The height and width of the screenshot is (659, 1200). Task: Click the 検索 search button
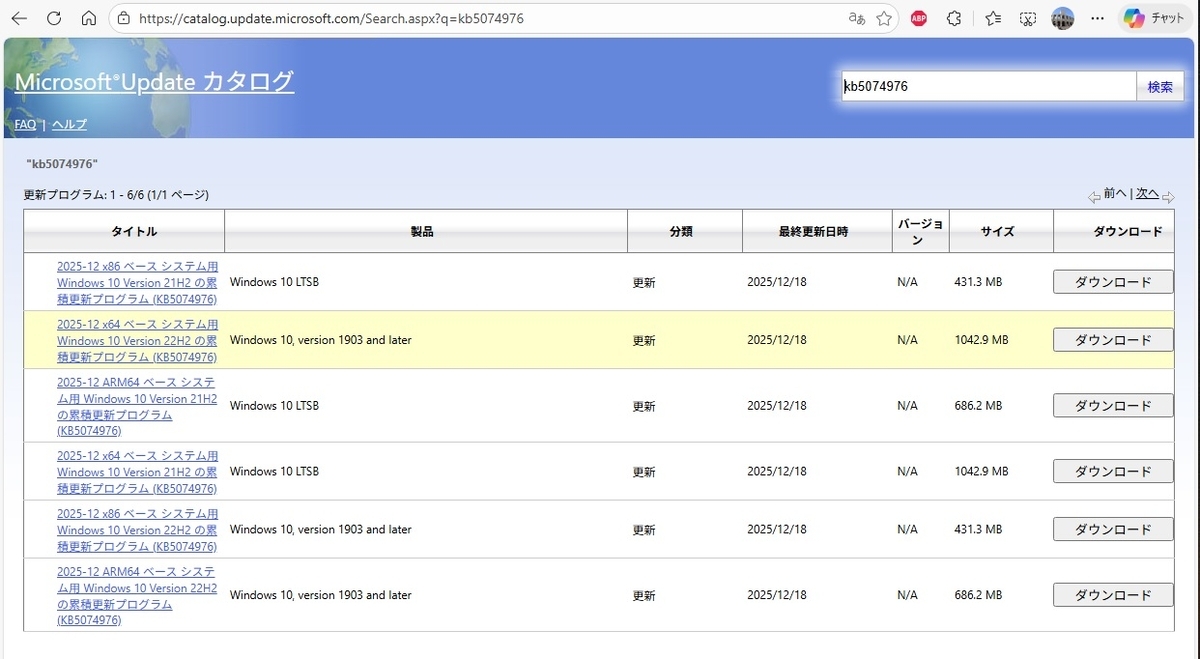coord(1160,86)
